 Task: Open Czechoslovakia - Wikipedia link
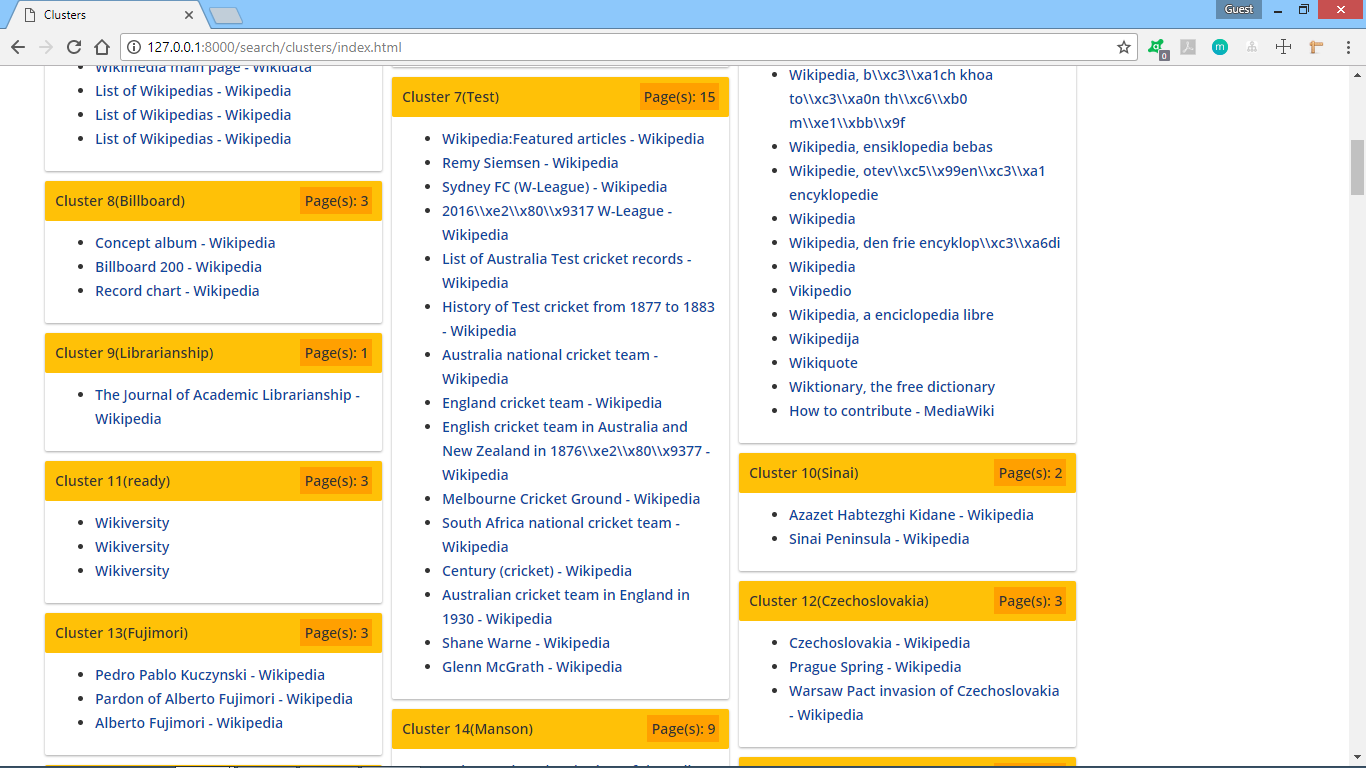point(879,643)
